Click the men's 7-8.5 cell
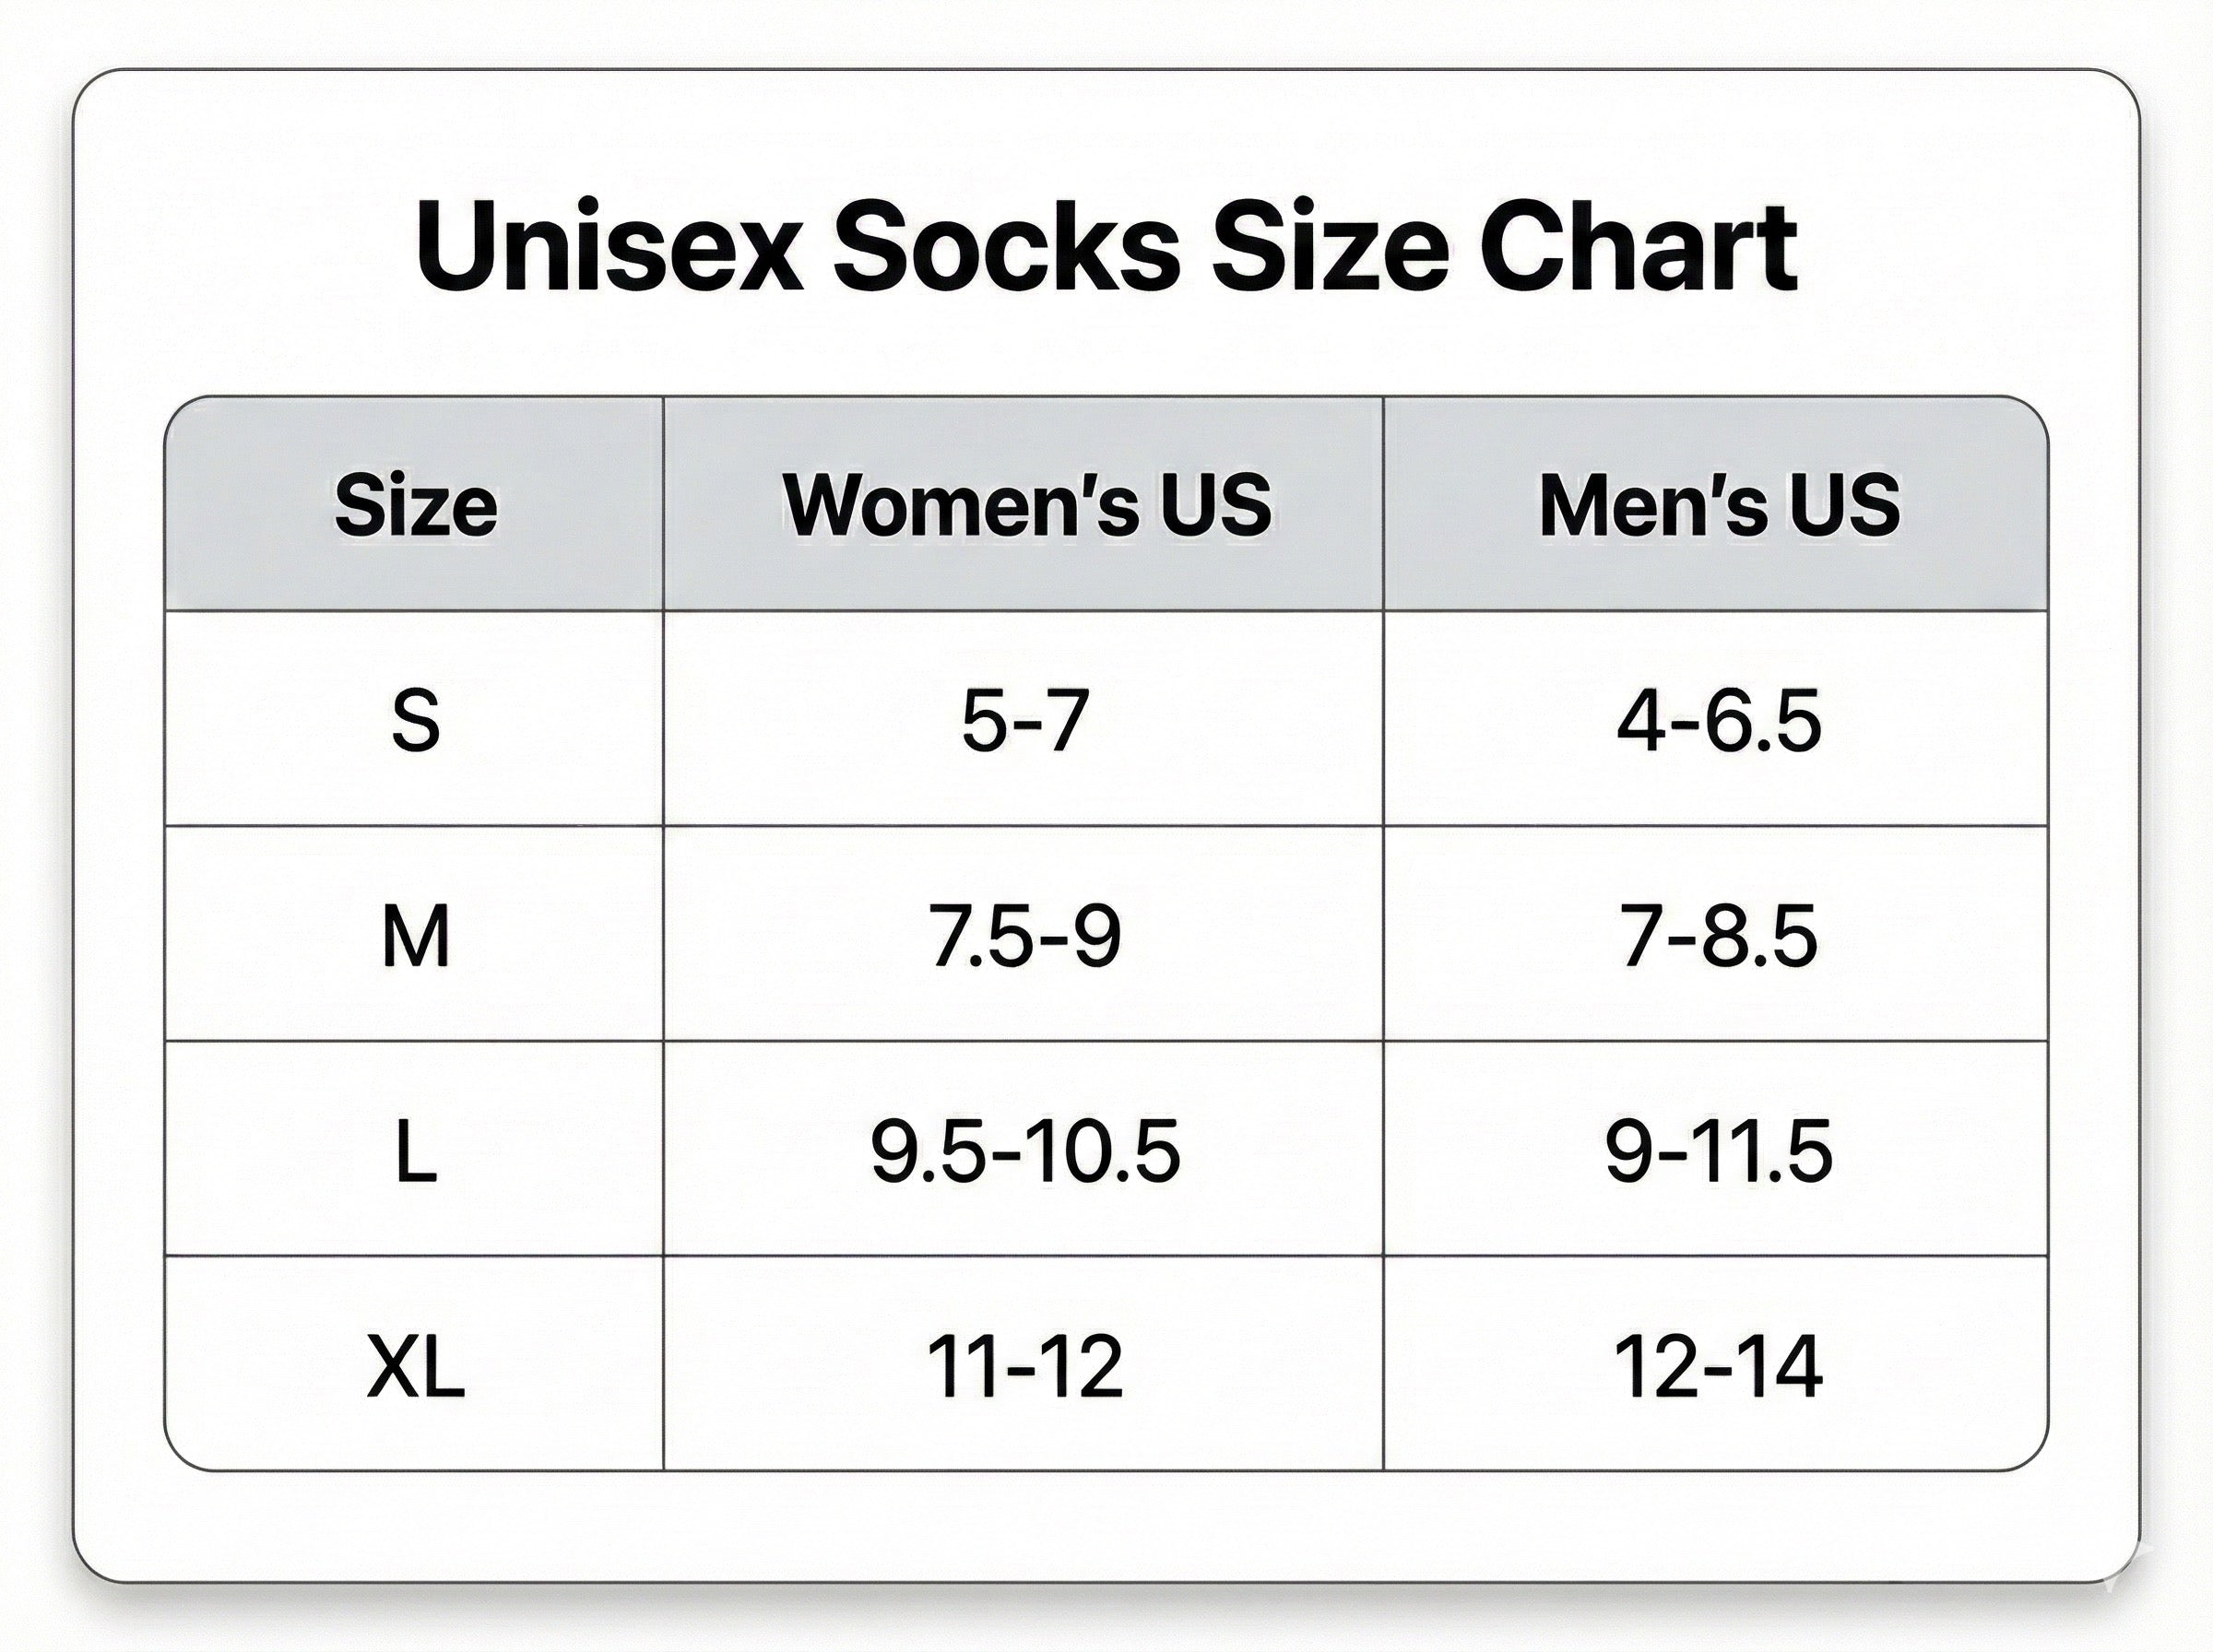2213x1652 pixels. tap(1718, 937)
